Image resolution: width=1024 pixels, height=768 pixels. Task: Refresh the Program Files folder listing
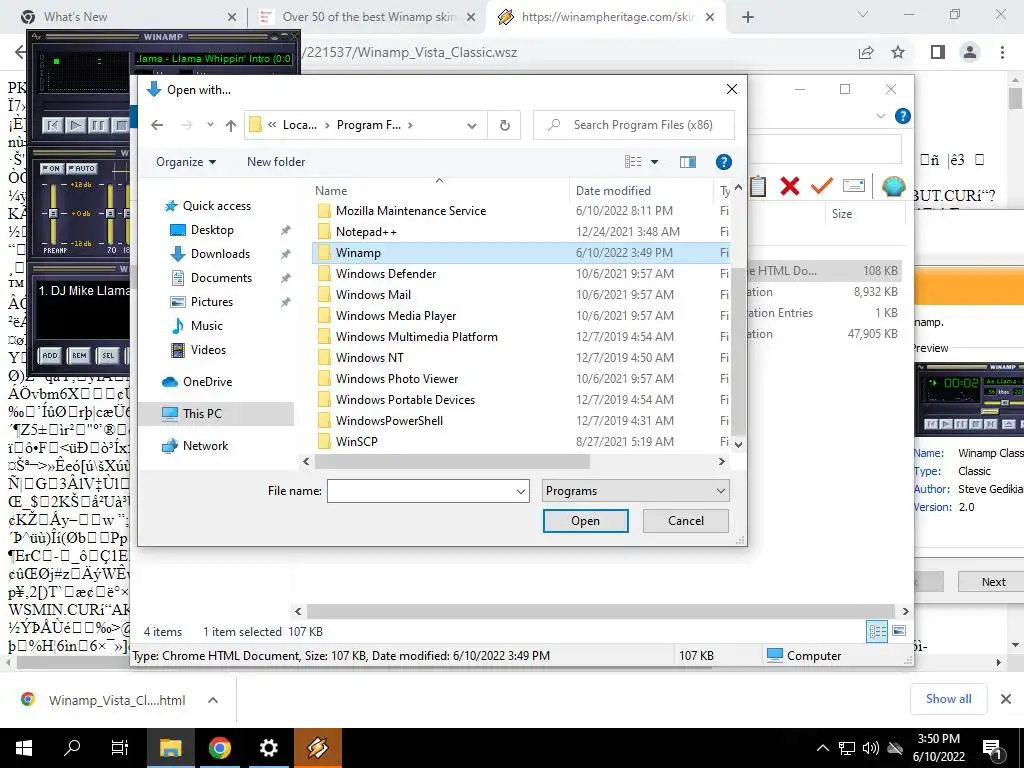[504, 125]
